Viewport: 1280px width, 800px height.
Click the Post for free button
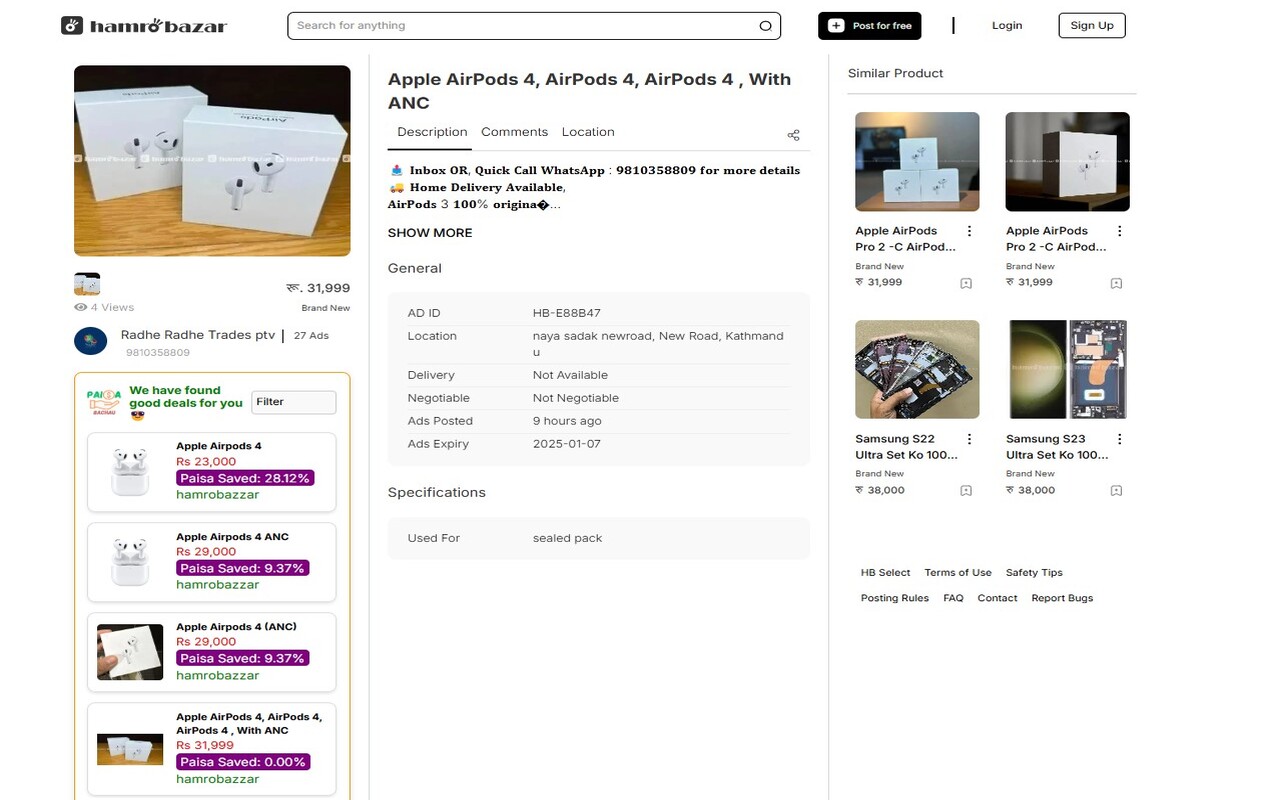[869, 25]
